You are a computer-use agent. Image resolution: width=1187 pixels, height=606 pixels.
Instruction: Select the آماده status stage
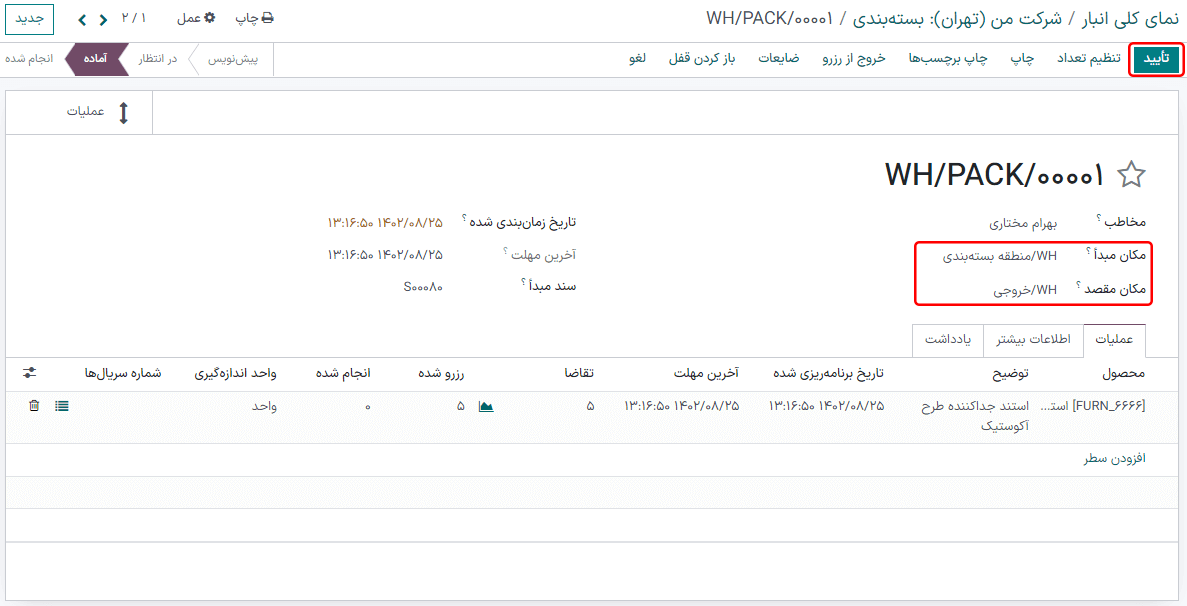click(x=95, y=59)
